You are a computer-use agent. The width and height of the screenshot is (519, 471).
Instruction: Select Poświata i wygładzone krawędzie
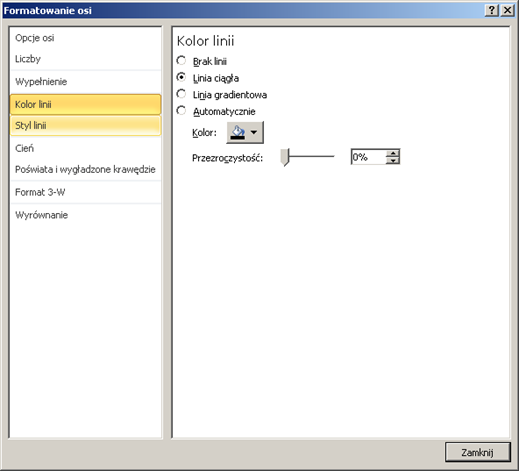pos(85,170)
